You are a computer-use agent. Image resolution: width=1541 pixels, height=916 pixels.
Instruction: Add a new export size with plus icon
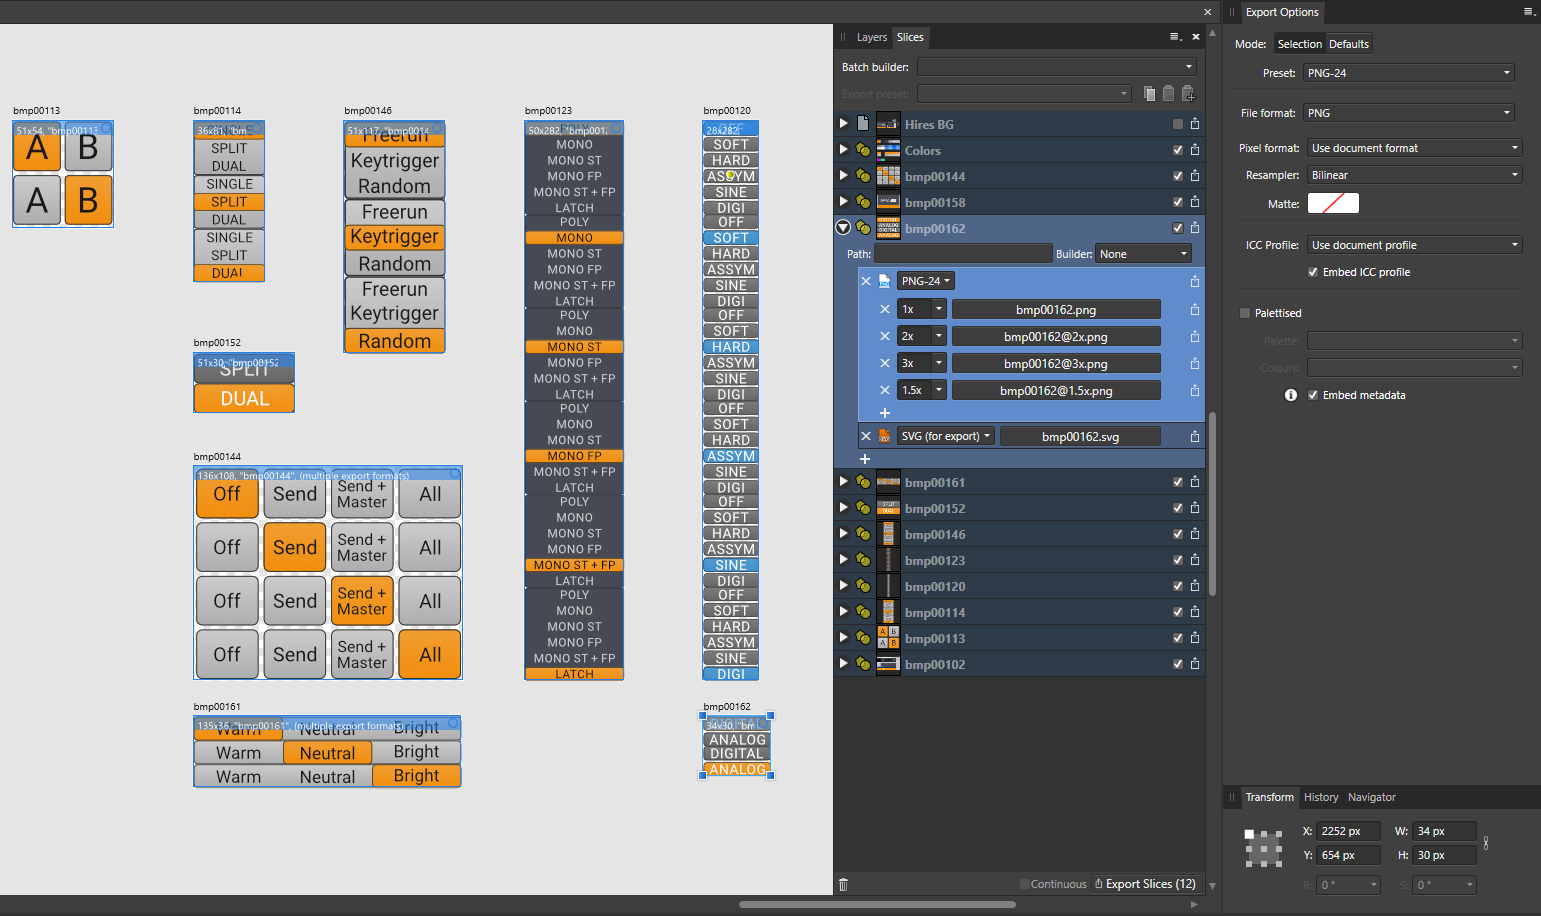pyautogui.click(x=885, y=413)
